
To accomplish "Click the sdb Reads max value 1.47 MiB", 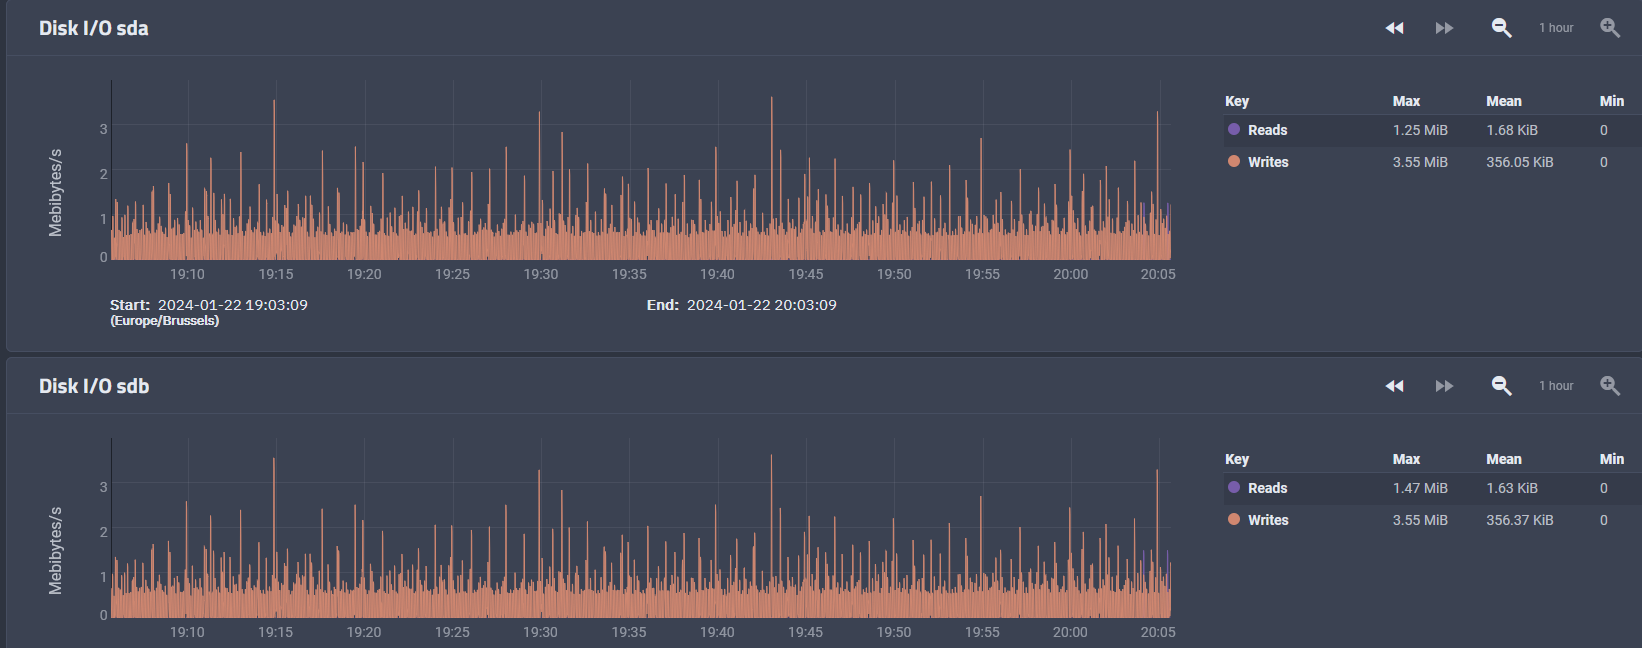I will click(x=1420, y=488).
